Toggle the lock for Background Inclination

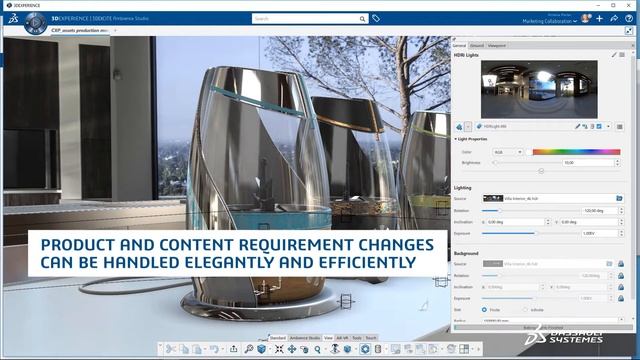pyautogui.click(x=621, y=287)
